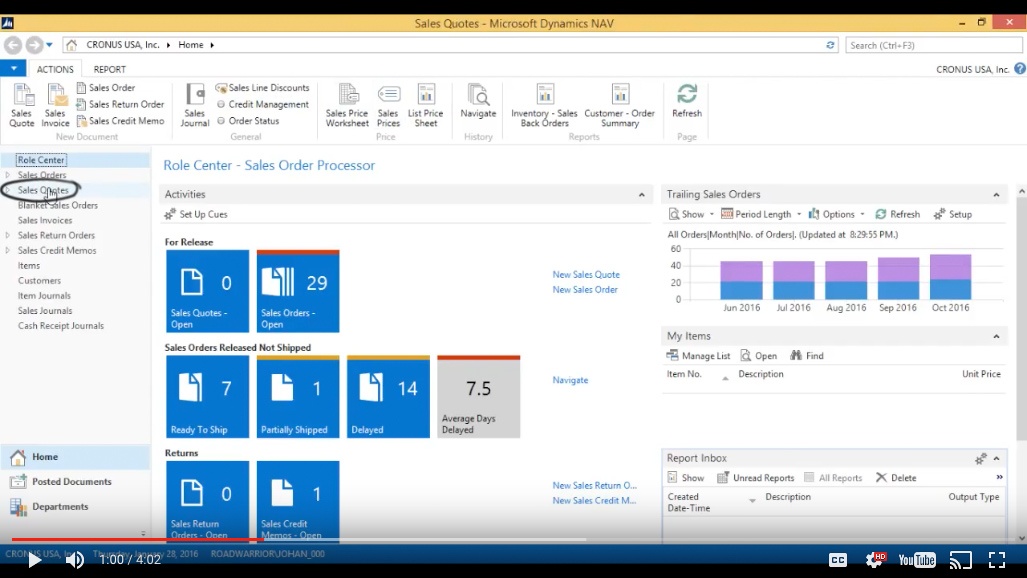The height and width of the screenshot is (578, 1027).
Task: Click the New Sales Quote link
Action: tap(586, 275)
